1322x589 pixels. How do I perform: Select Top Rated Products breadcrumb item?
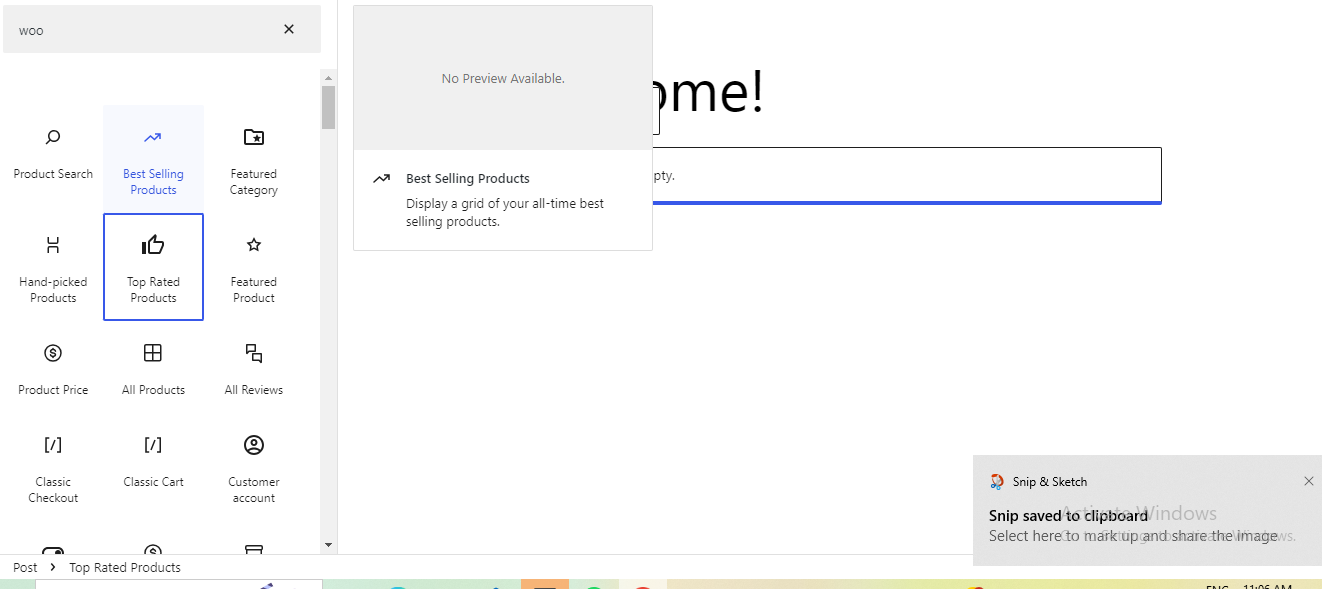coord(125,567)
